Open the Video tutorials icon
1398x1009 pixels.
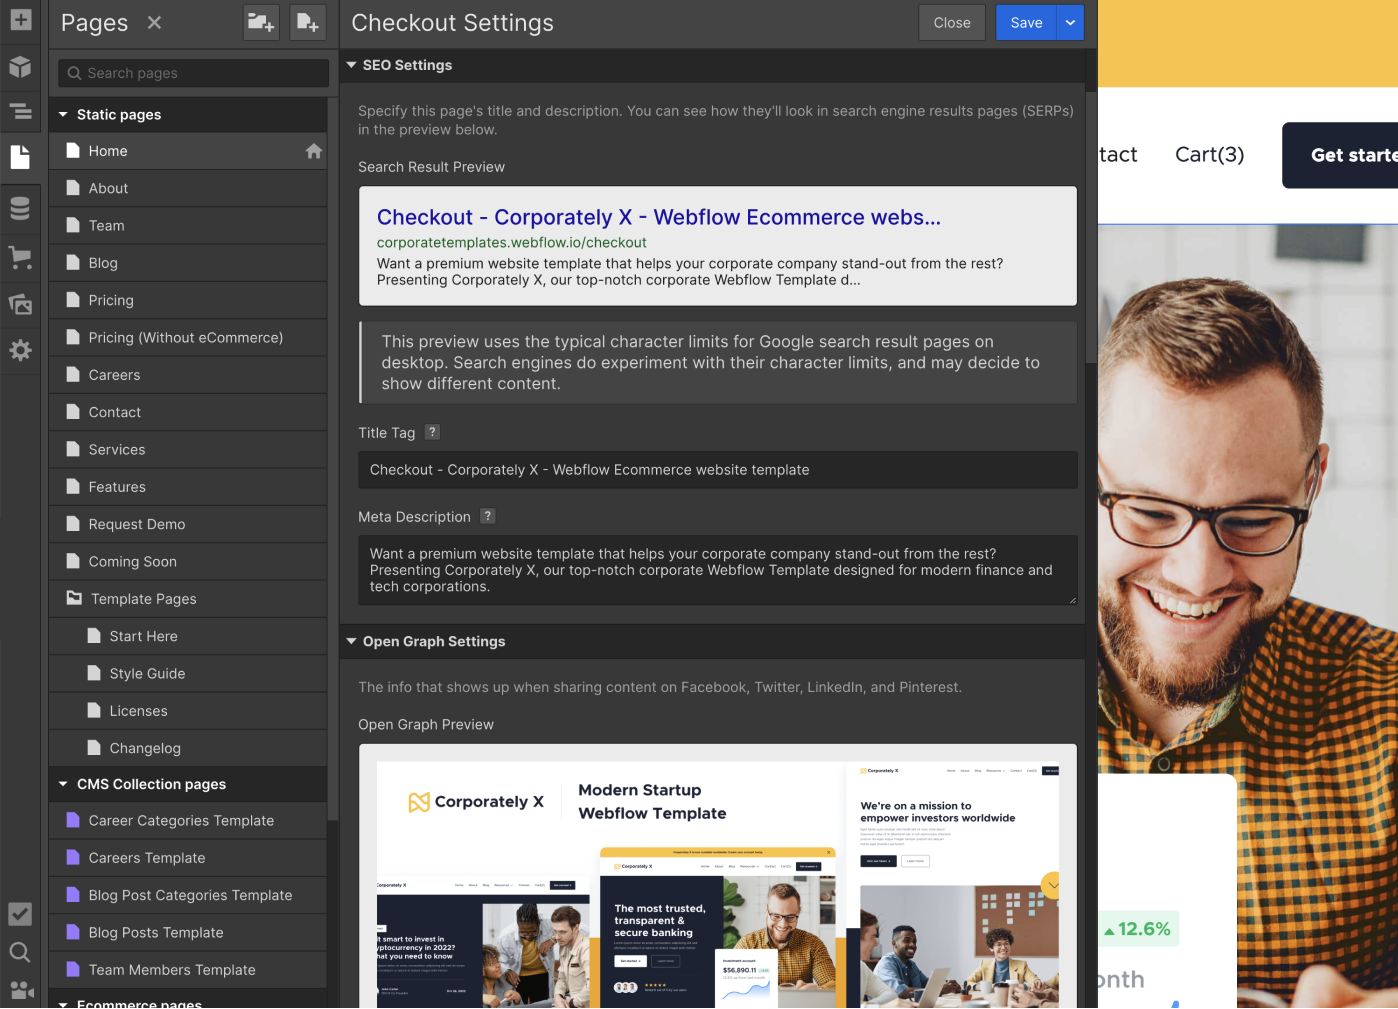[x=20, y=990]
